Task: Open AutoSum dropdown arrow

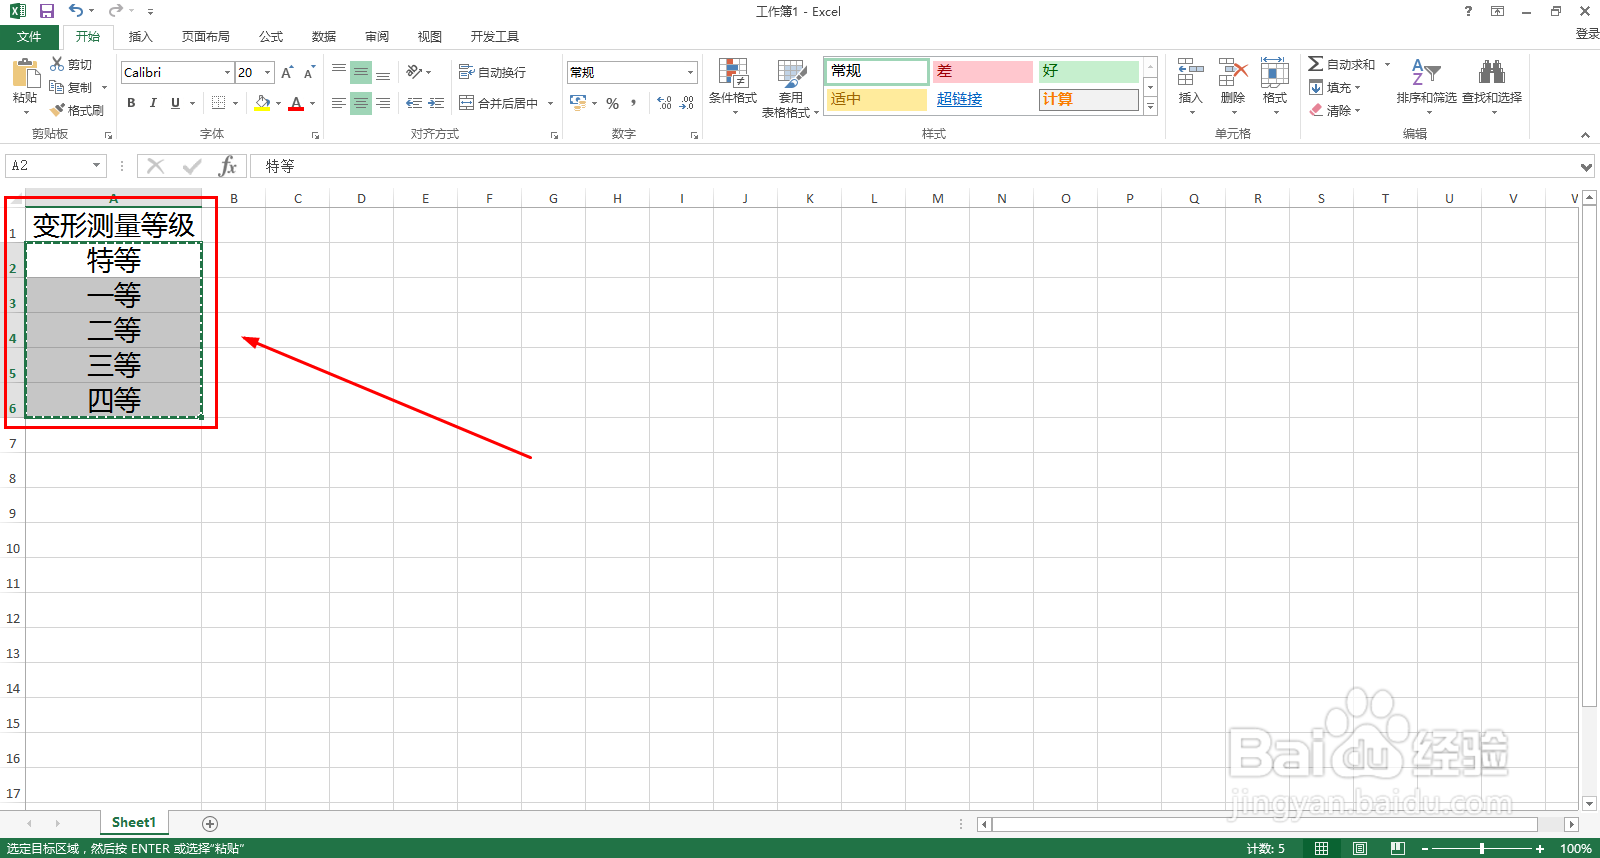Action: (1387, 64)
